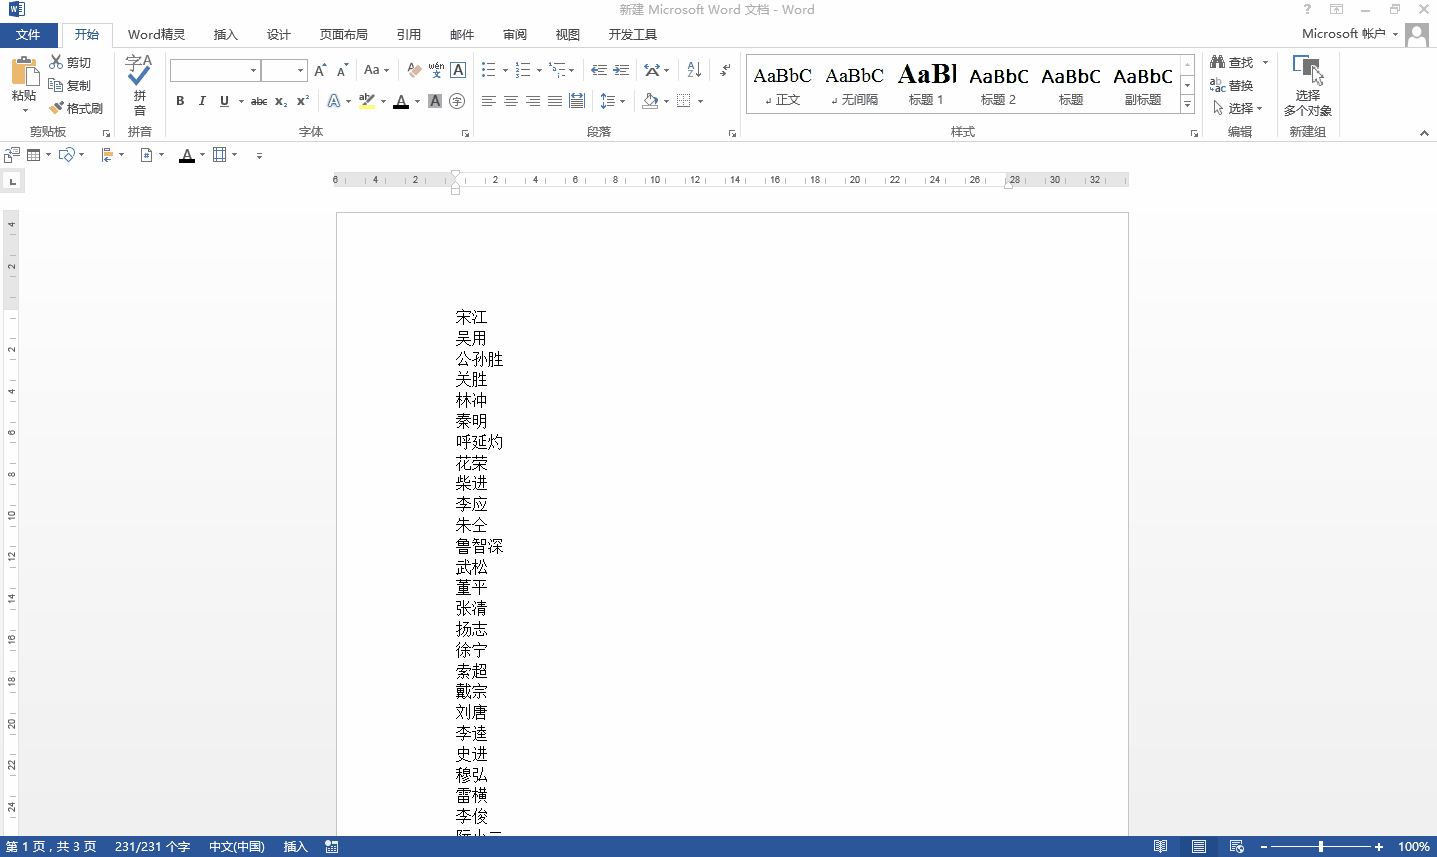1437x857 pixels.
Task: Click zoom in plus button
Action: tap(1379, 847)
